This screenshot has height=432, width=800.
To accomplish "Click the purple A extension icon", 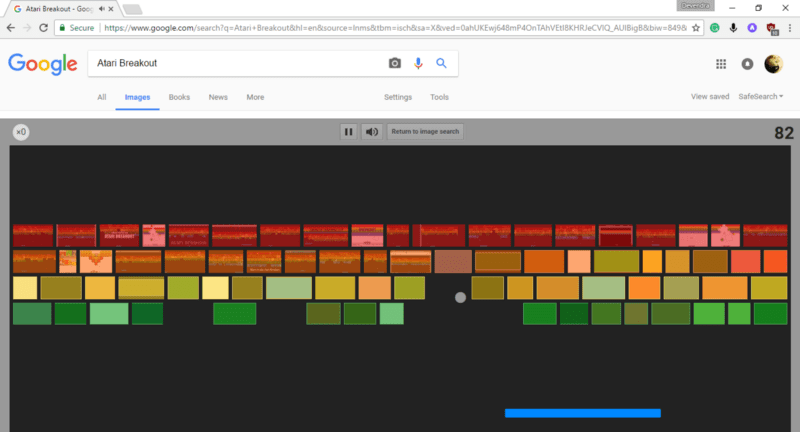I will tap(752, 28).
